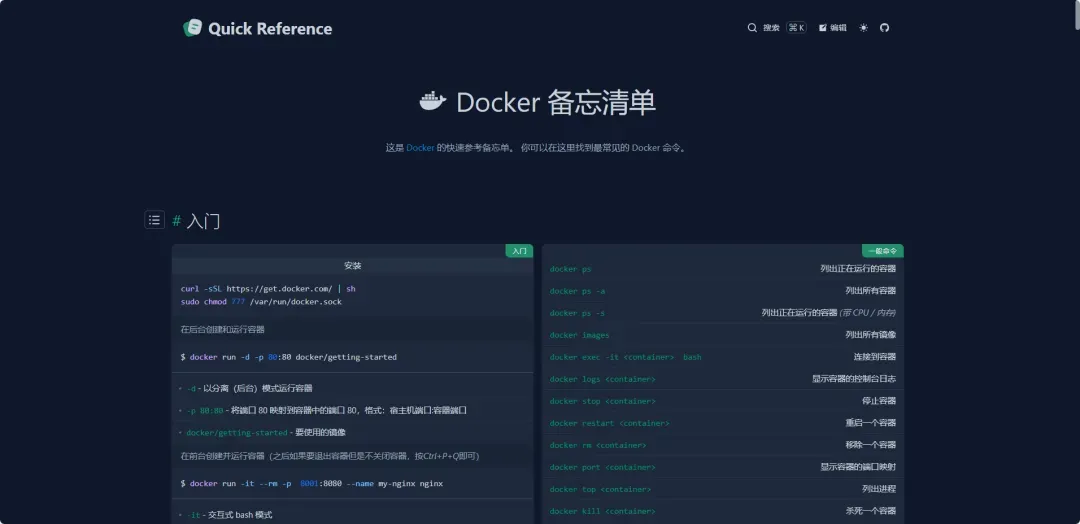Click docker logs <container> command

click(603, 379)
